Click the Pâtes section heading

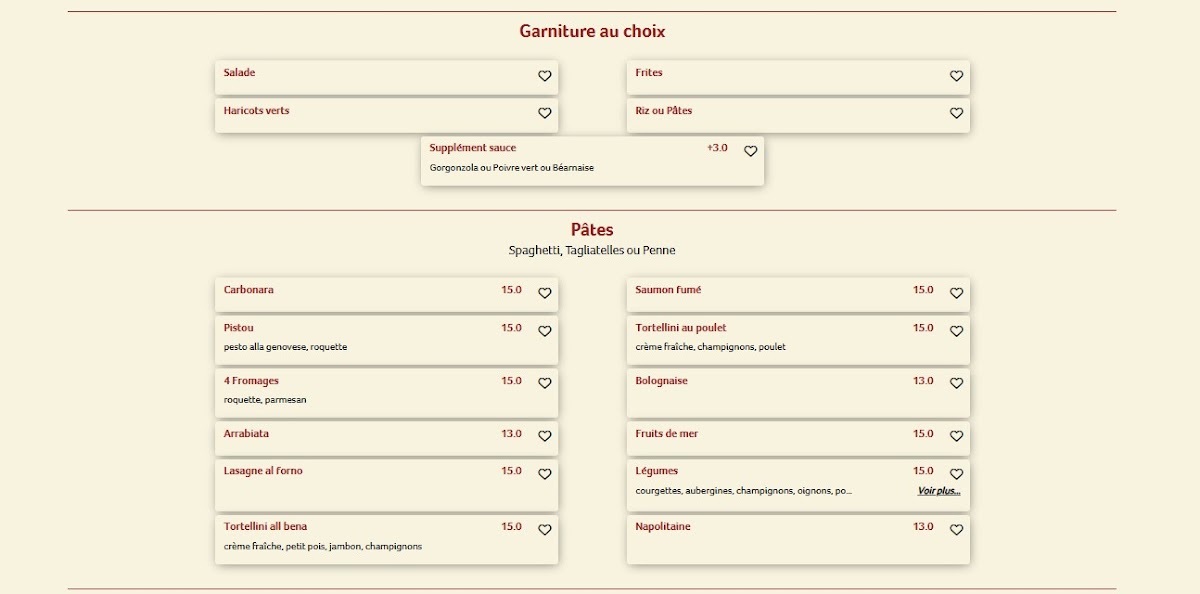pos(592,230)
